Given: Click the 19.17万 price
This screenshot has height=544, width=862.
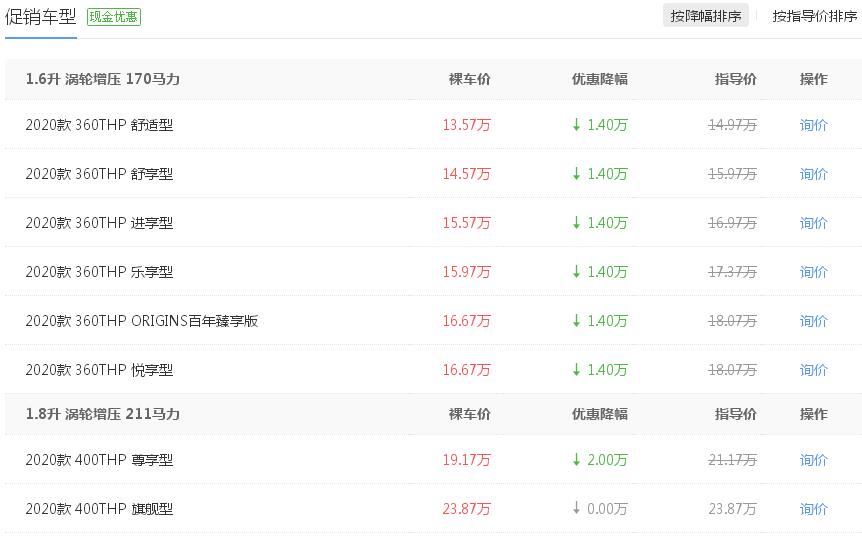Looking at the screenshot, I should [466, 460].
